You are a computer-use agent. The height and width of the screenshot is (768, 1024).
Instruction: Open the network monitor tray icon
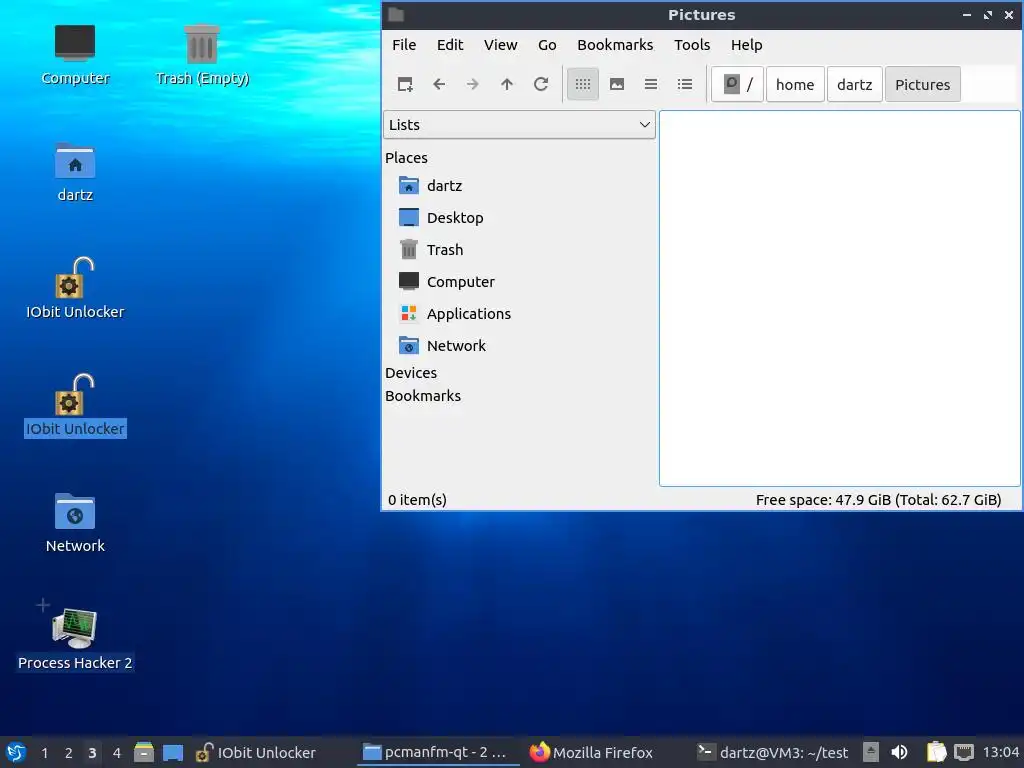(x=963, y=752)
